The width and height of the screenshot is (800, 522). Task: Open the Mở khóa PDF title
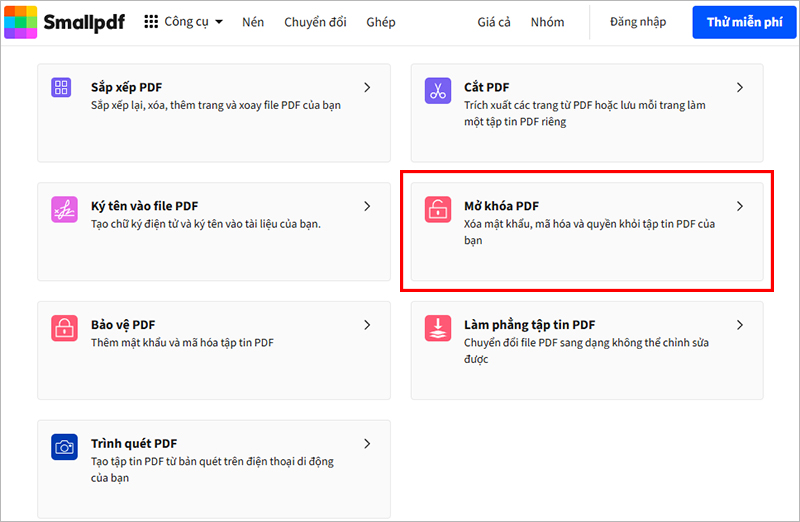(x=502, y=206)
